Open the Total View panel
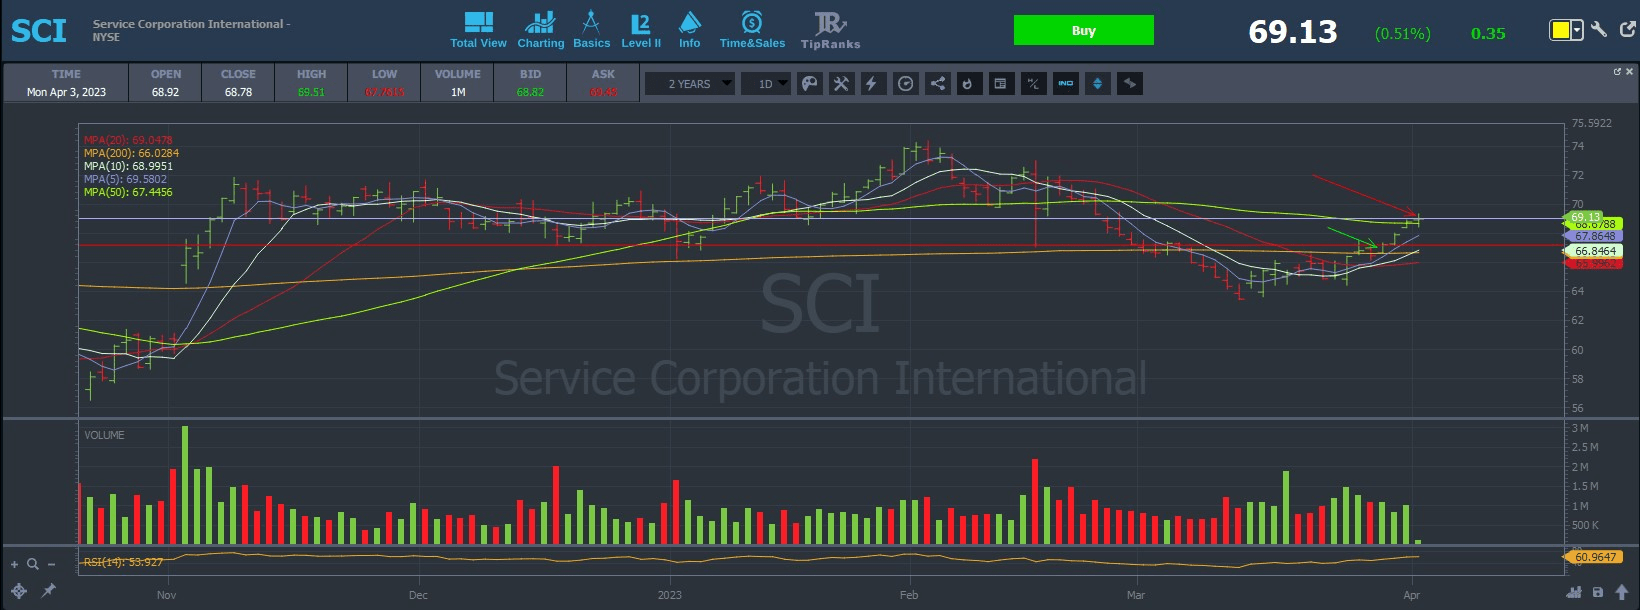The width and height of the screenshot is (1640, 610). 478,30
